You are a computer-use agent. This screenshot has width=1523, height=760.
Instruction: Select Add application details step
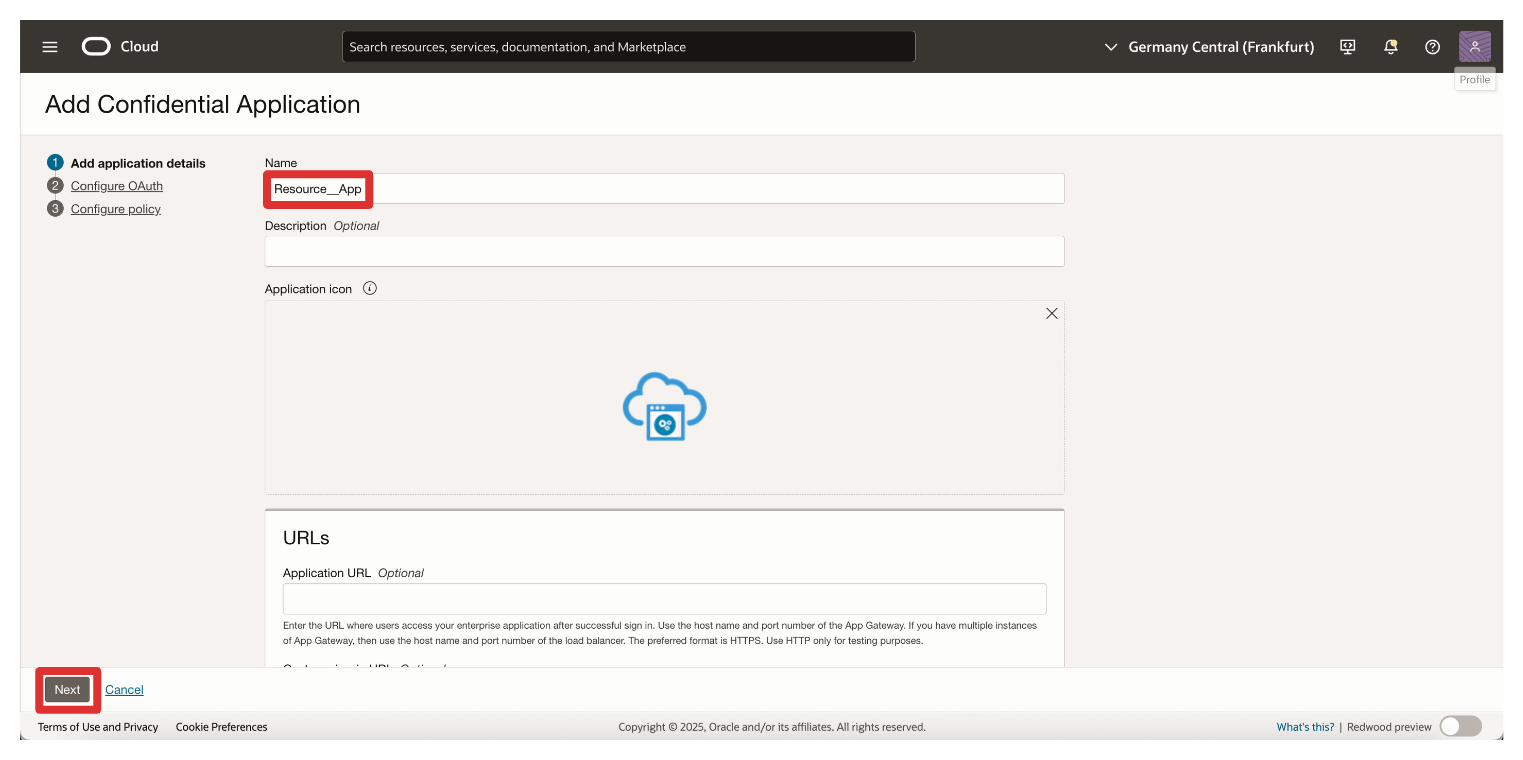click(x=137, y=163)
